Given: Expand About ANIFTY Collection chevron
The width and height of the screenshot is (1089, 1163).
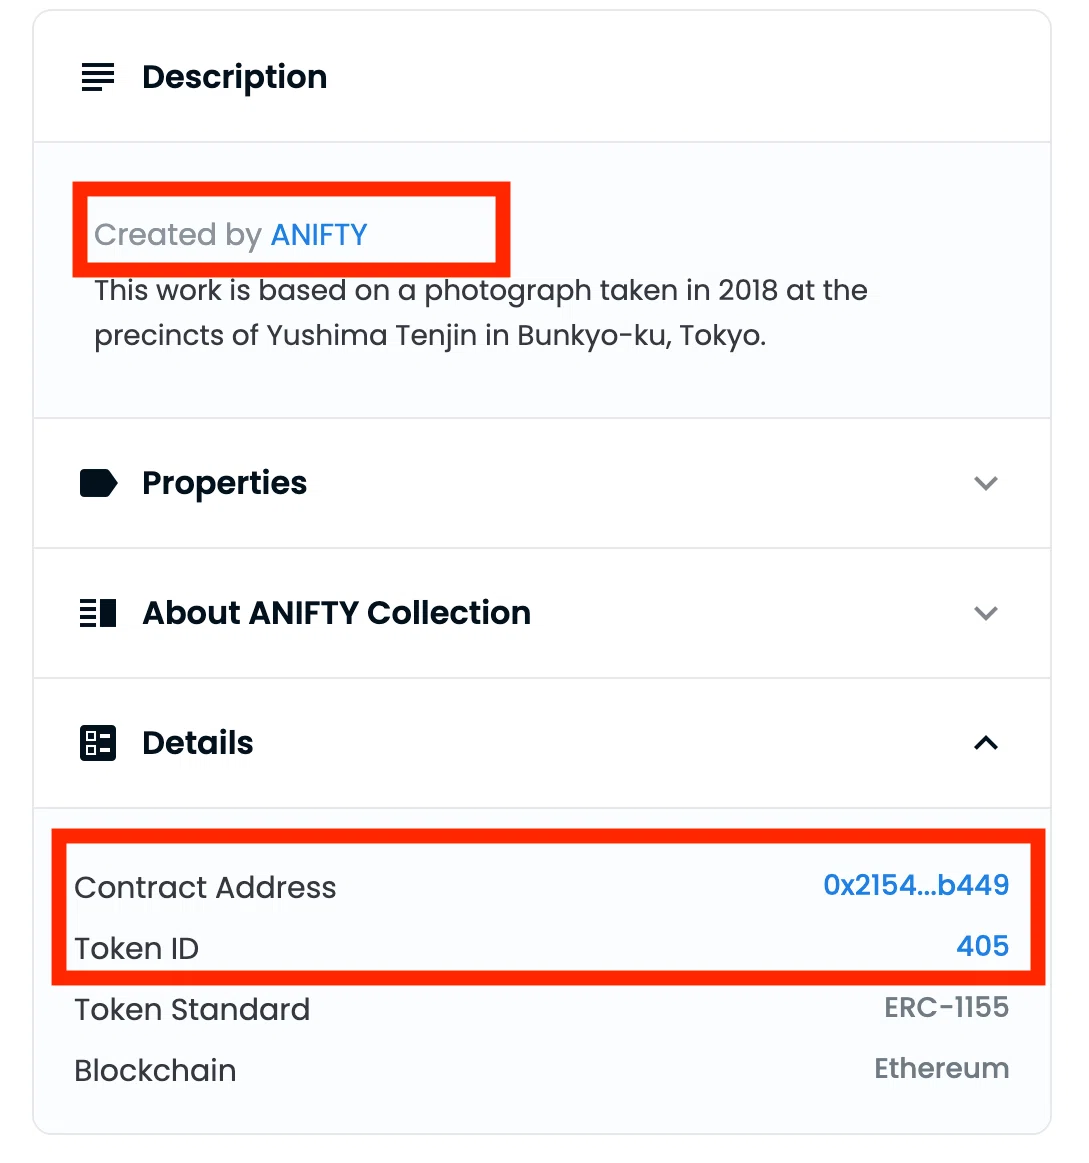Looking at the screenshot, I should pyautogui.click(x=985, y=613).
